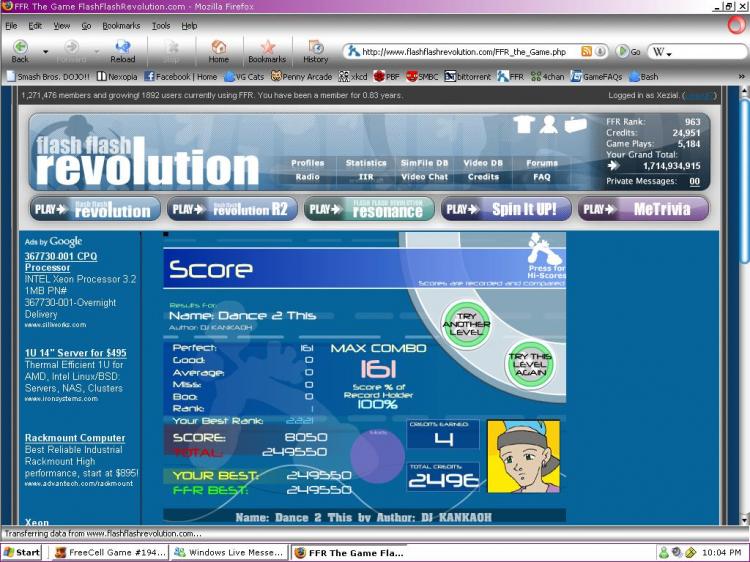
Task: Expand the search engine dropdown next to W
Action: (669, 54)
